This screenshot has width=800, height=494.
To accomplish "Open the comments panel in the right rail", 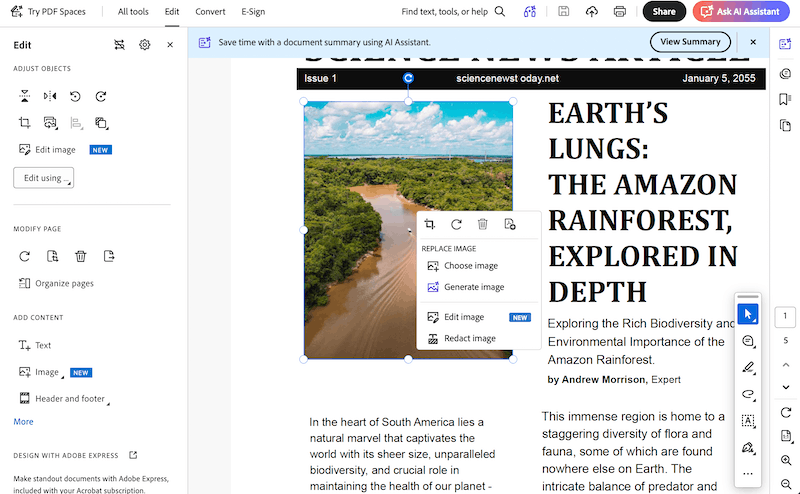I will pos(785,74).
